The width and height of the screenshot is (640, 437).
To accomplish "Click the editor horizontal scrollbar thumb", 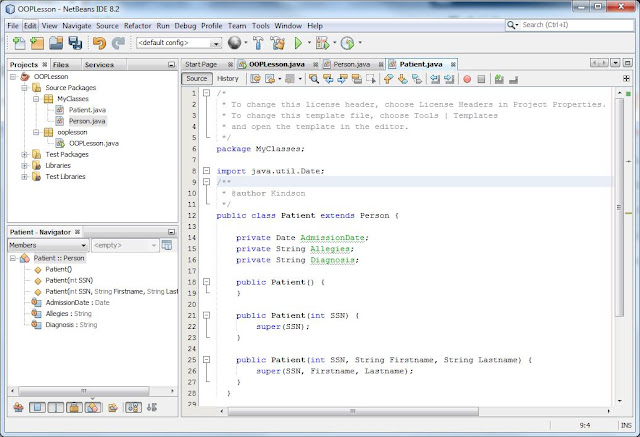I will click(353, 411).
